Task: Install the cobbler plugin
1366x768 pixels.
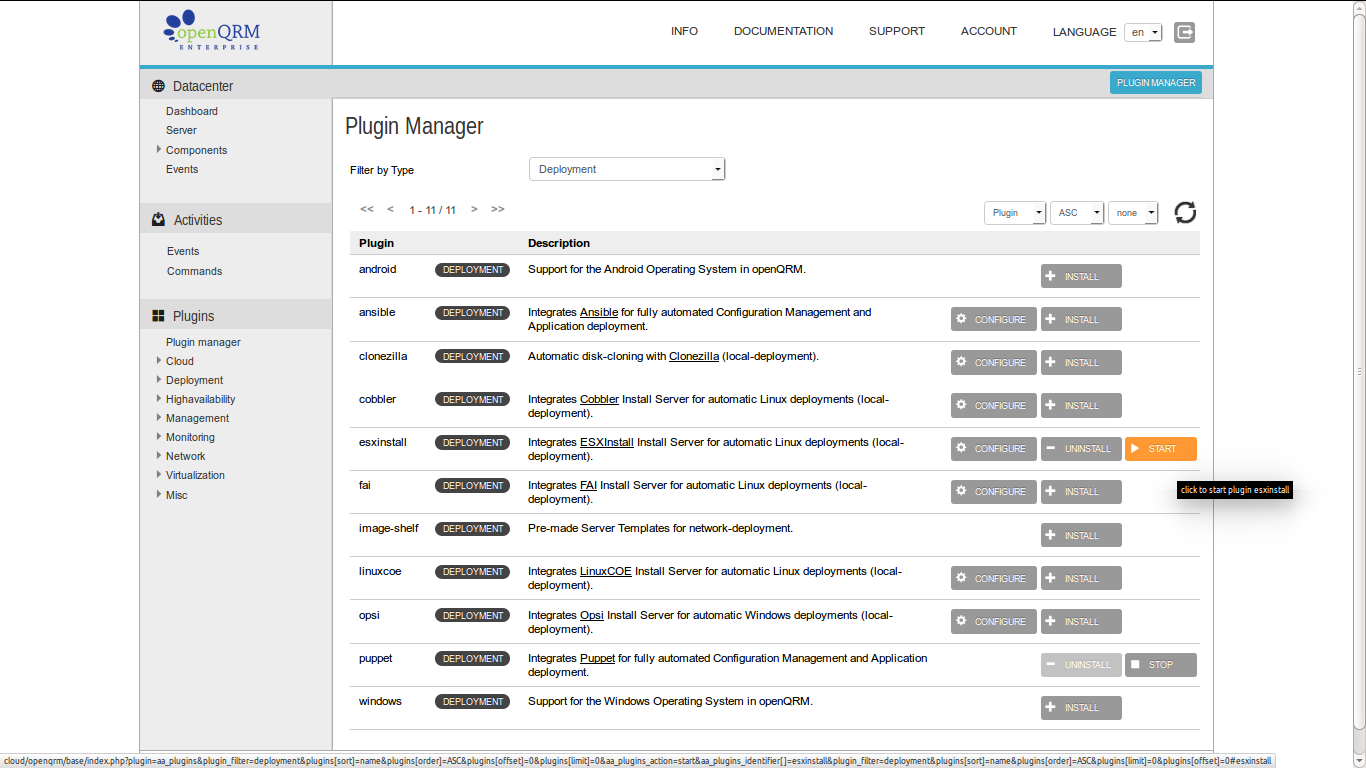Action: click(1081, 405)
